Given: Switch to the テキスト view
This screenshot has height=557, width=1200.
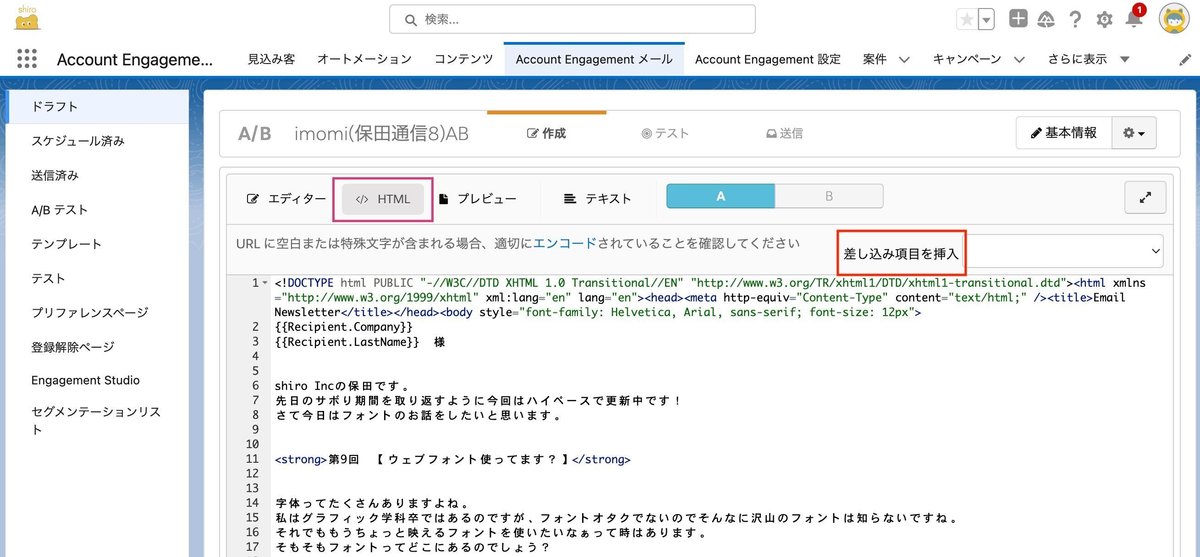Looking at the screenshot, I should click(598, 199).
